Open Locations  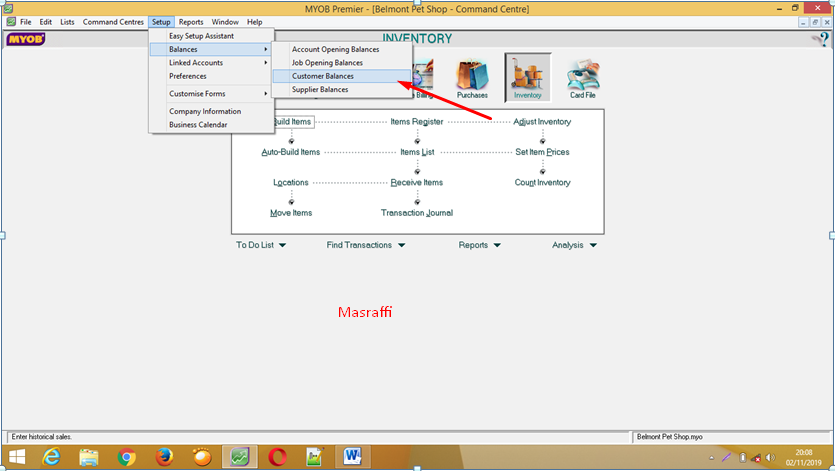(291, 182)
